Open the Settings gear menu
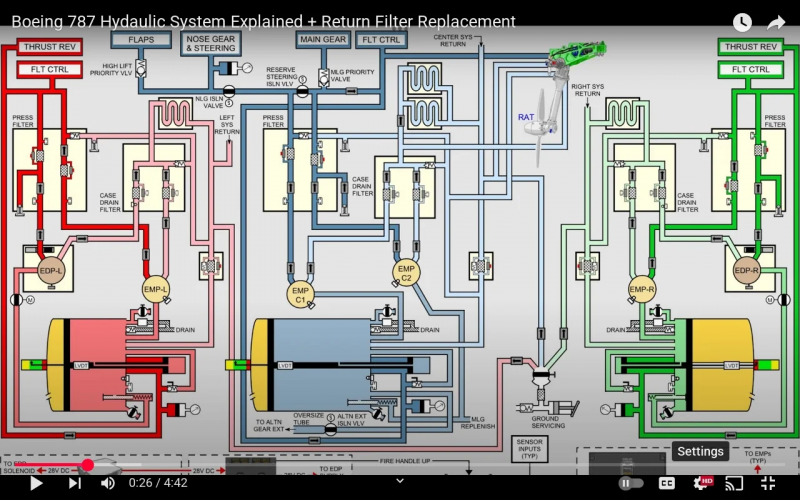Image resolution: width=800 pixels, height=500 pixels. (x=701, y=483)
